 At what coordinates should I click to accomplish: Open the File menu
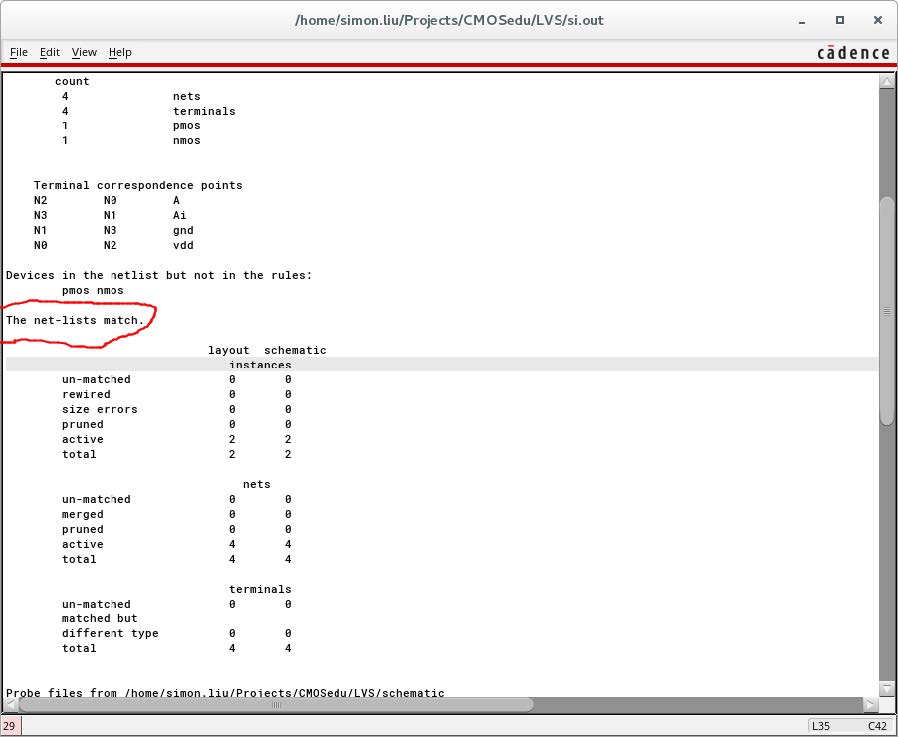click(x=18, y=52)
